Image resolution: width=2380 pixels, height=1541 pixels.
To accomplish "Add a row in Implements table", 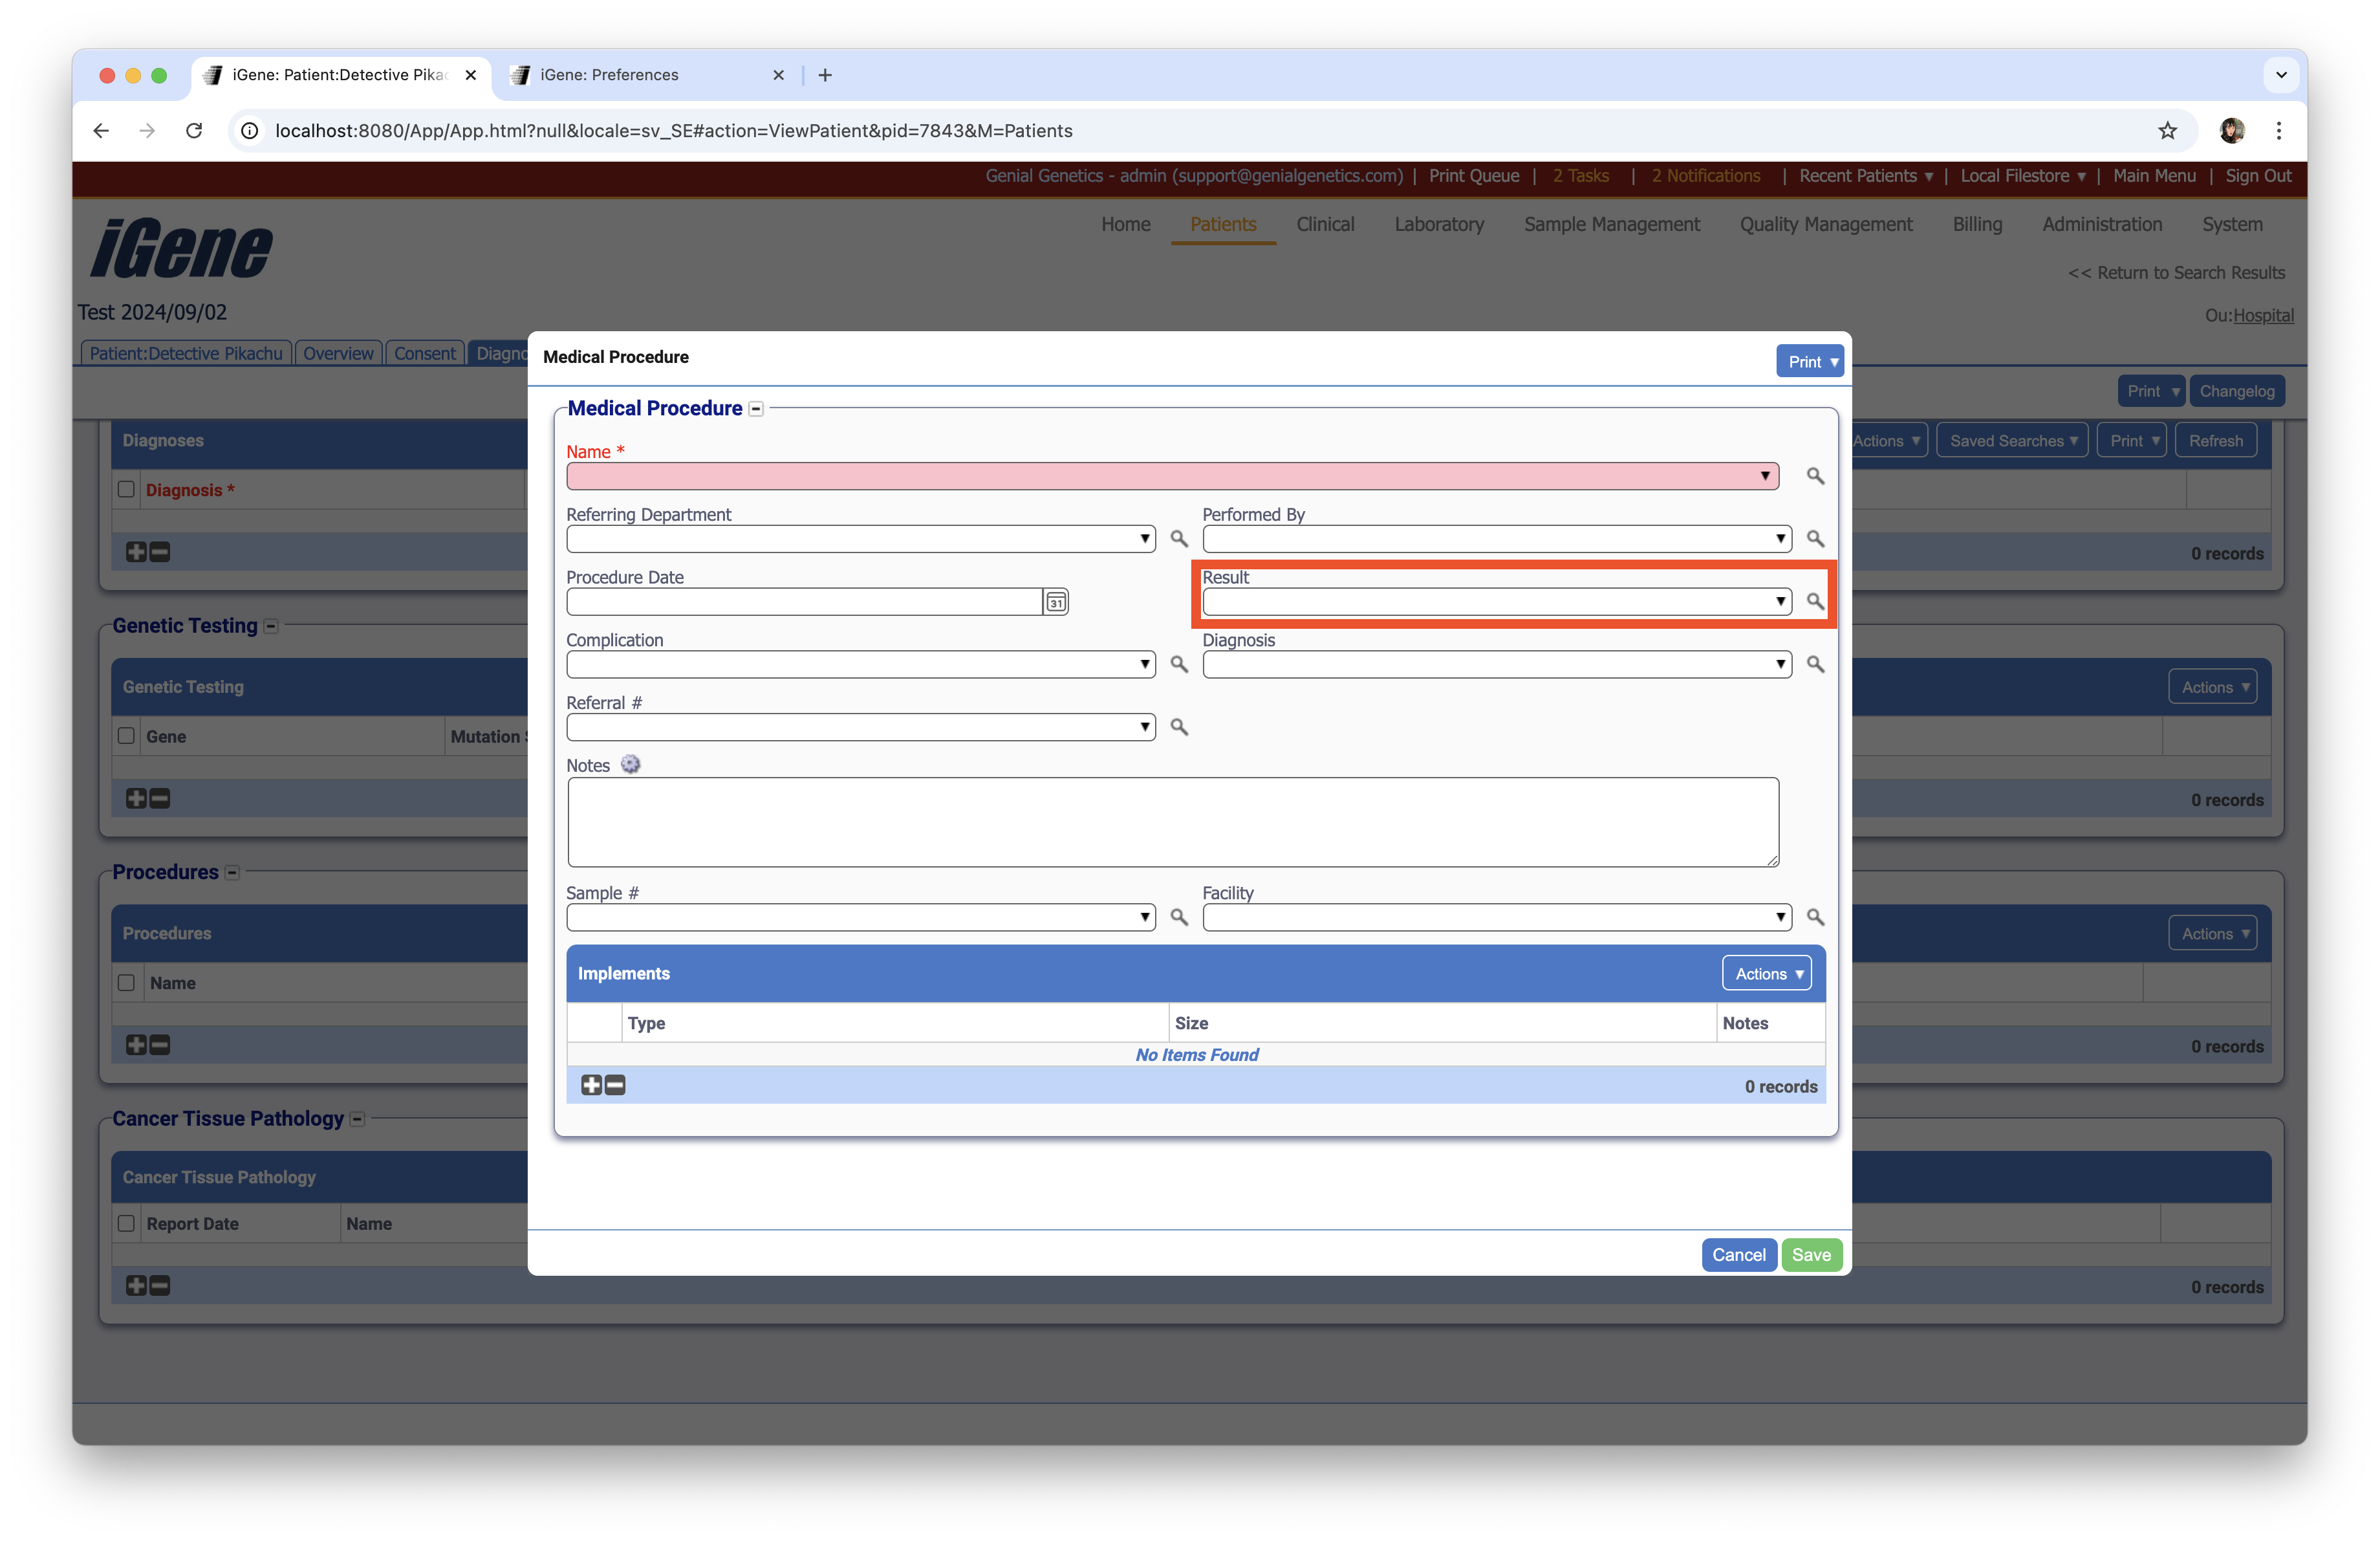I will click(x=591, y=1085).
